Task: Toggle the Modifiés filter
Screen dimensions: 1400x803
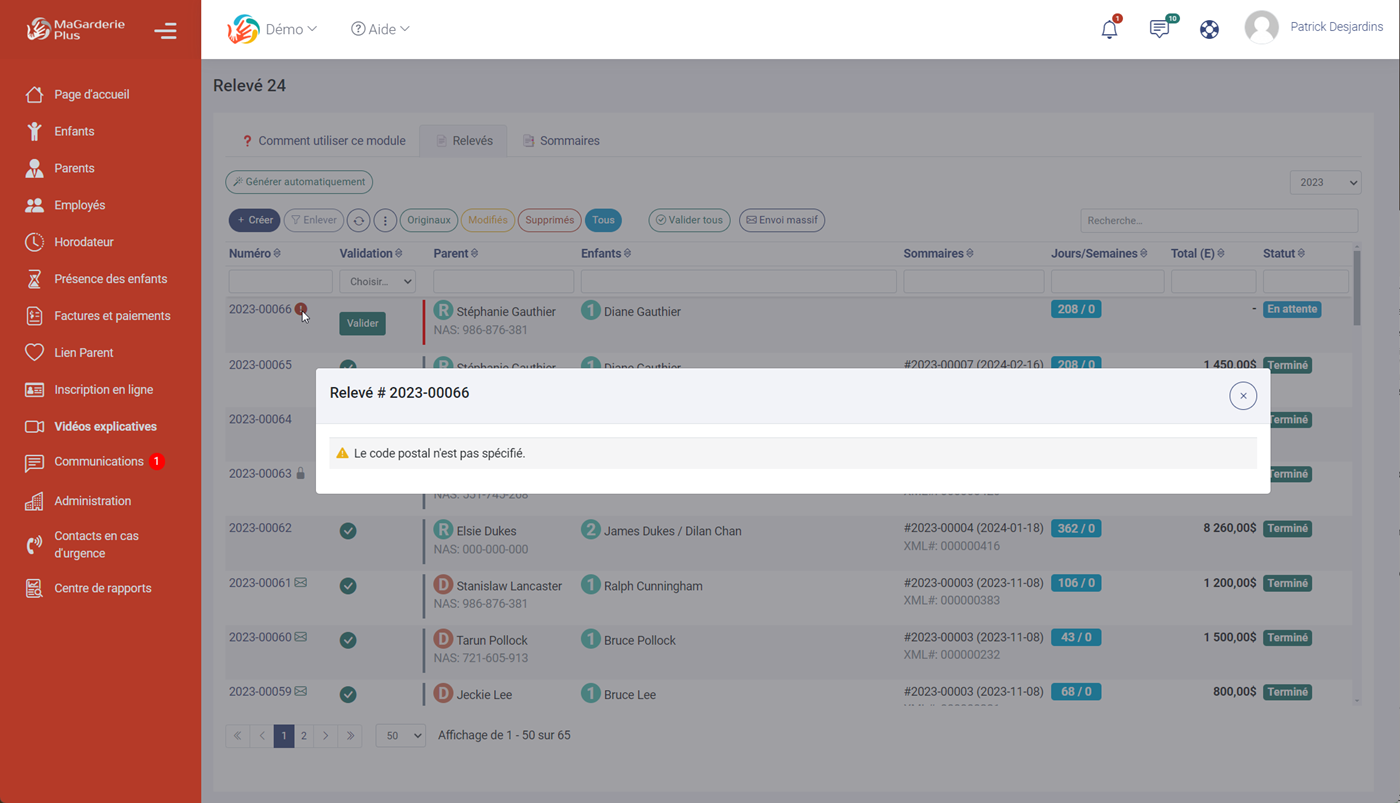Action: 487,220
